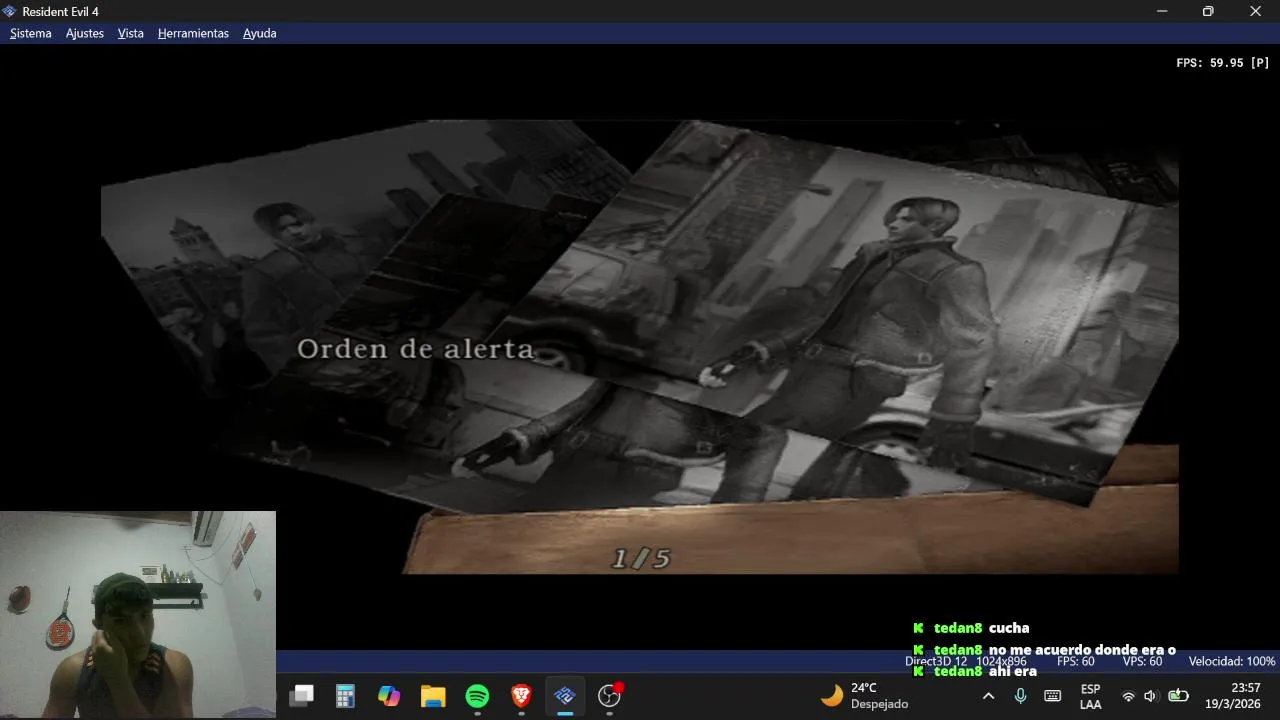The height and width of the screenshot is (720, 1280).
Task: Click the volume speaker tray icon
Action: click(x=1150, y=696)
